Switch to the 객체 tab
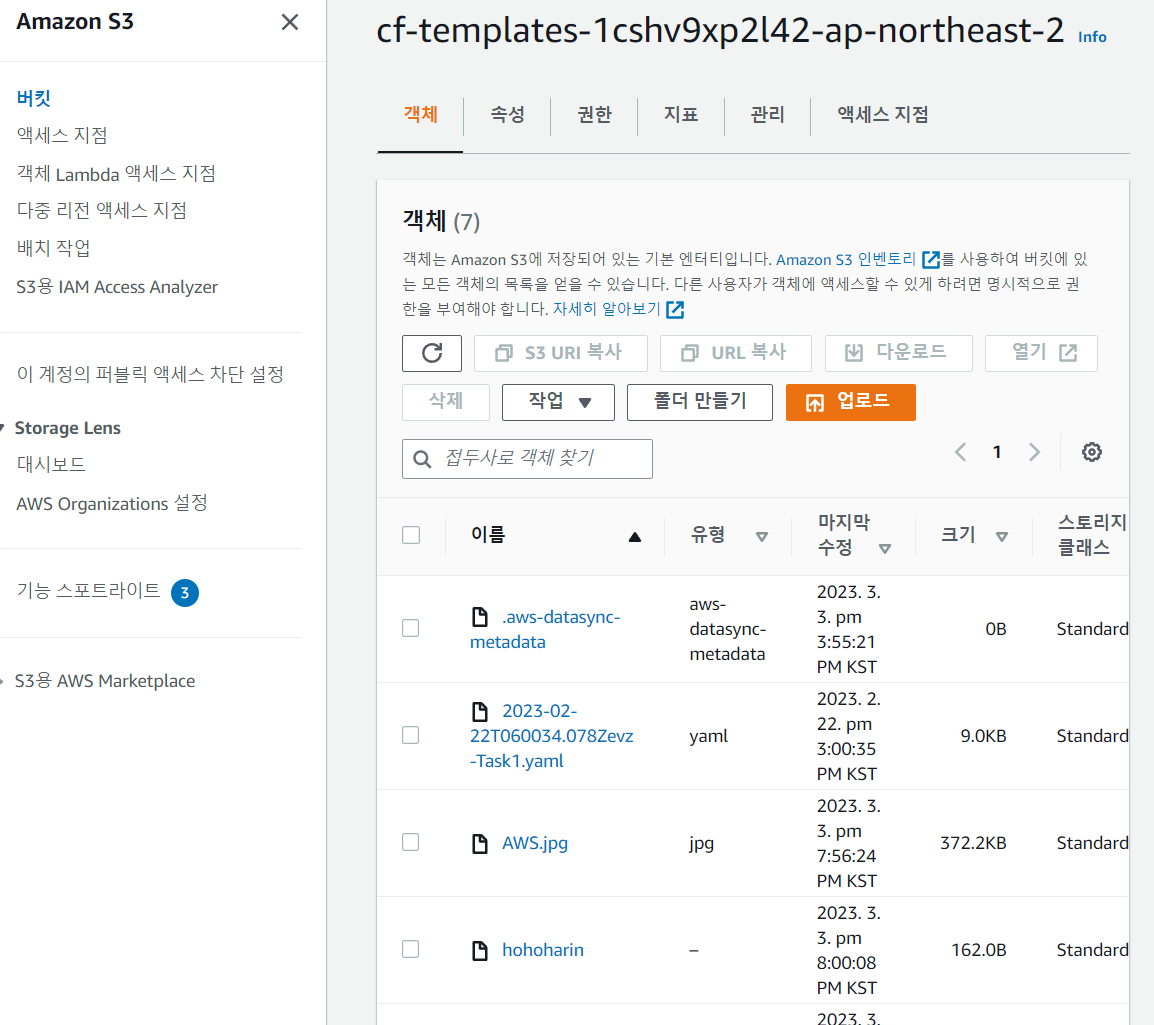The image size is (1154, 1025). (420, 115)
